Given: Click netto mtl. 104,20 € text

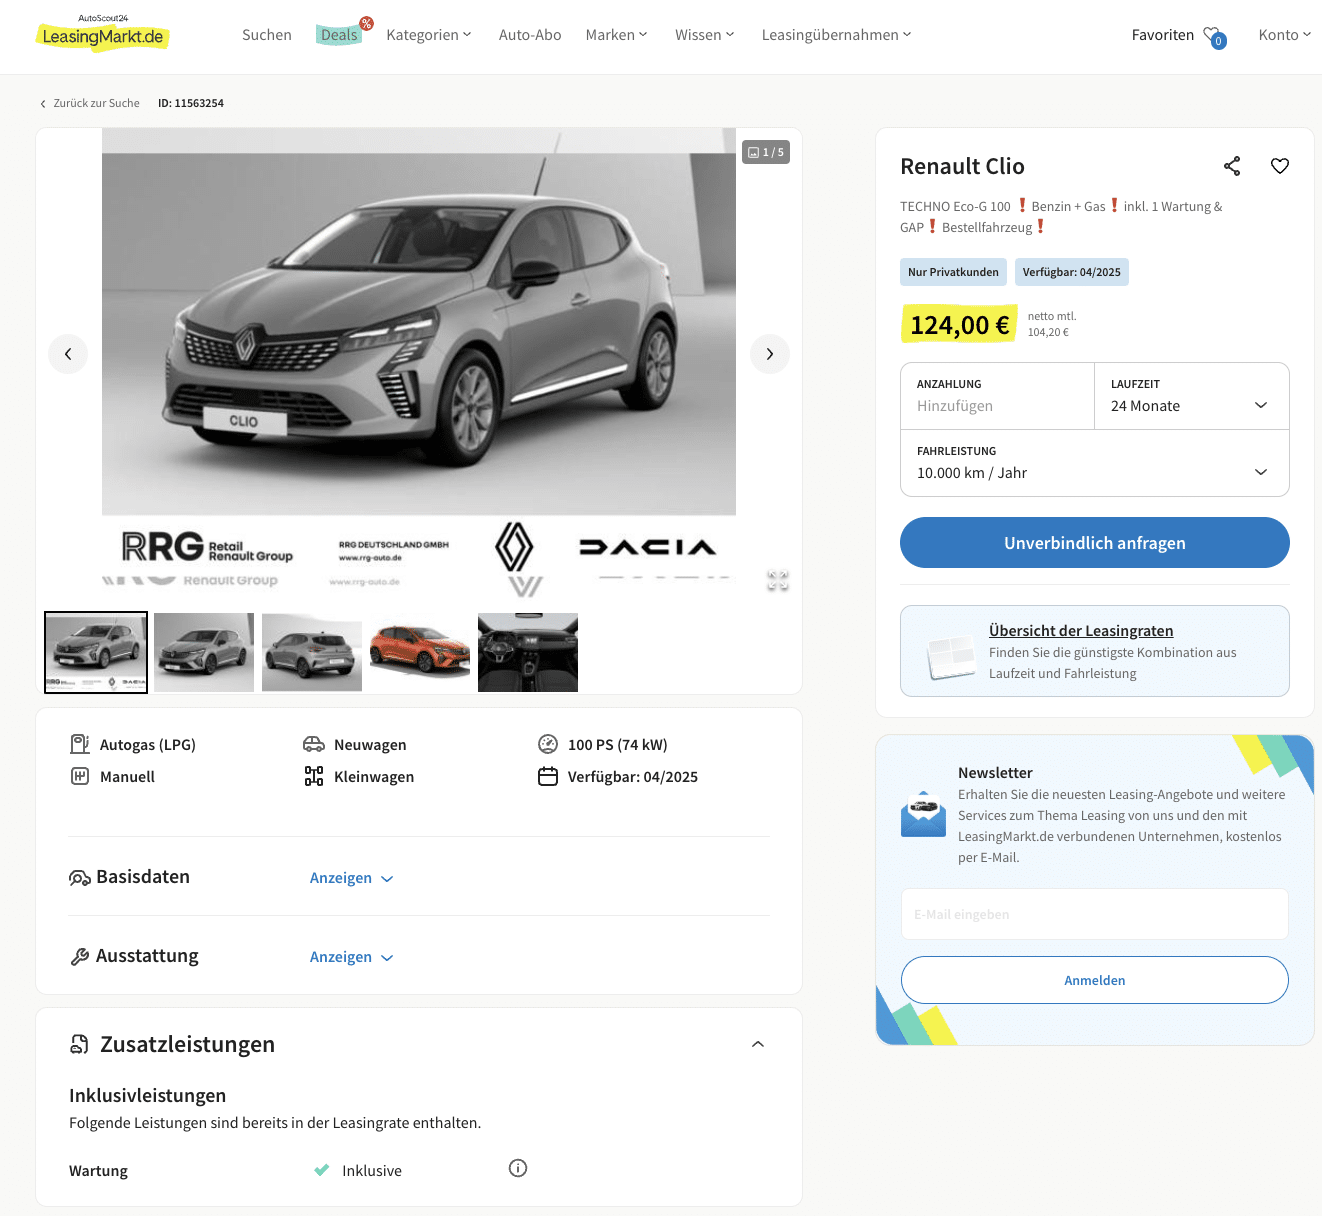Looking at the screenshot, I should 1052,324.
